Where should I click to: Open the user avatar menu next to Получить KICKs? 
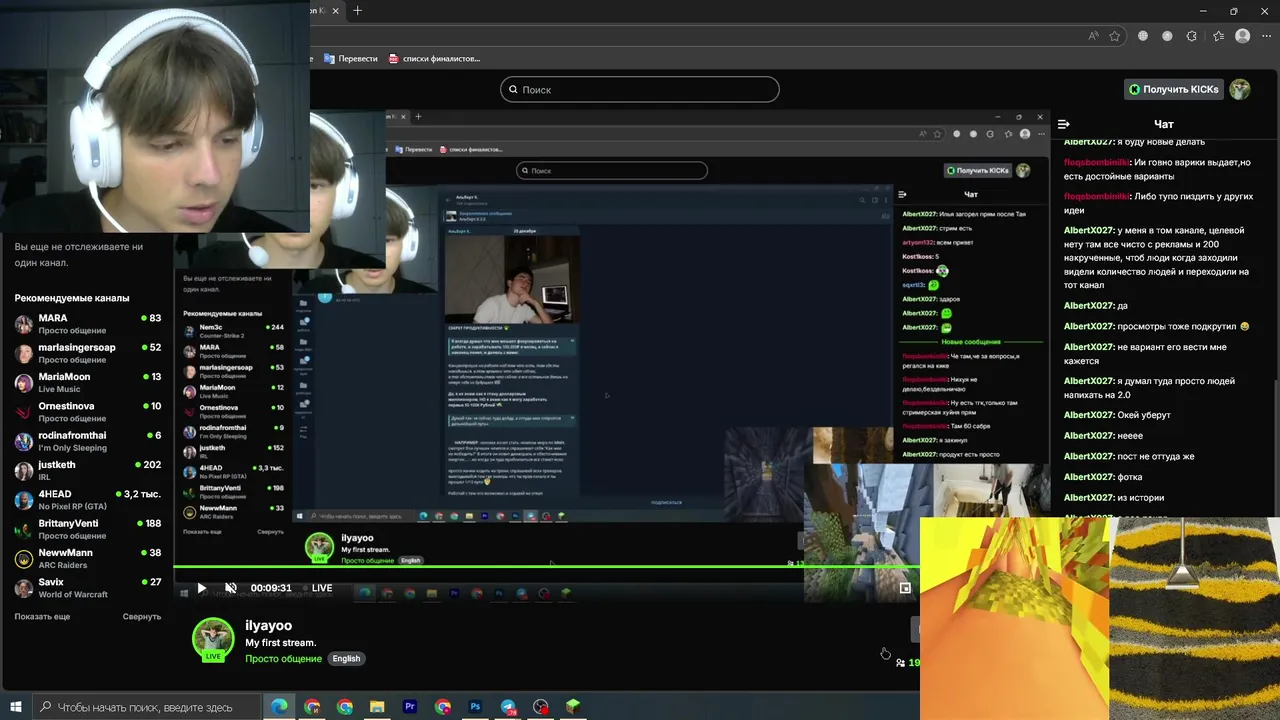[x=1240, y=89]
